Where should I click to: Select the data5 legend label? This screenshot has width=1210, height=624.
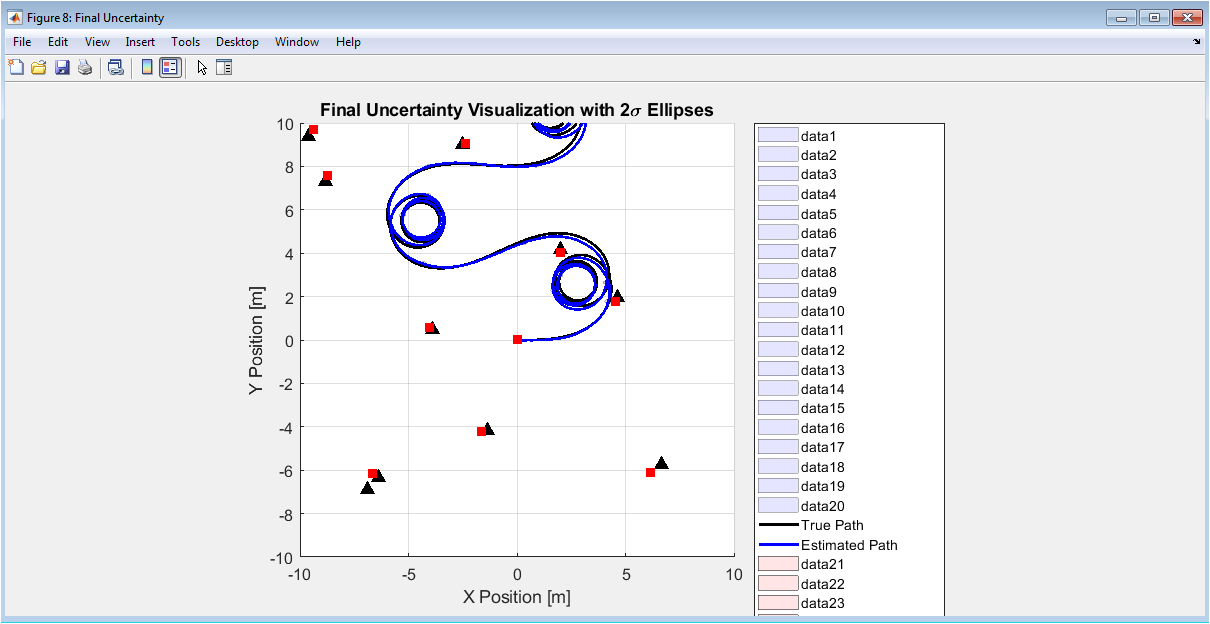pos(819,213)
